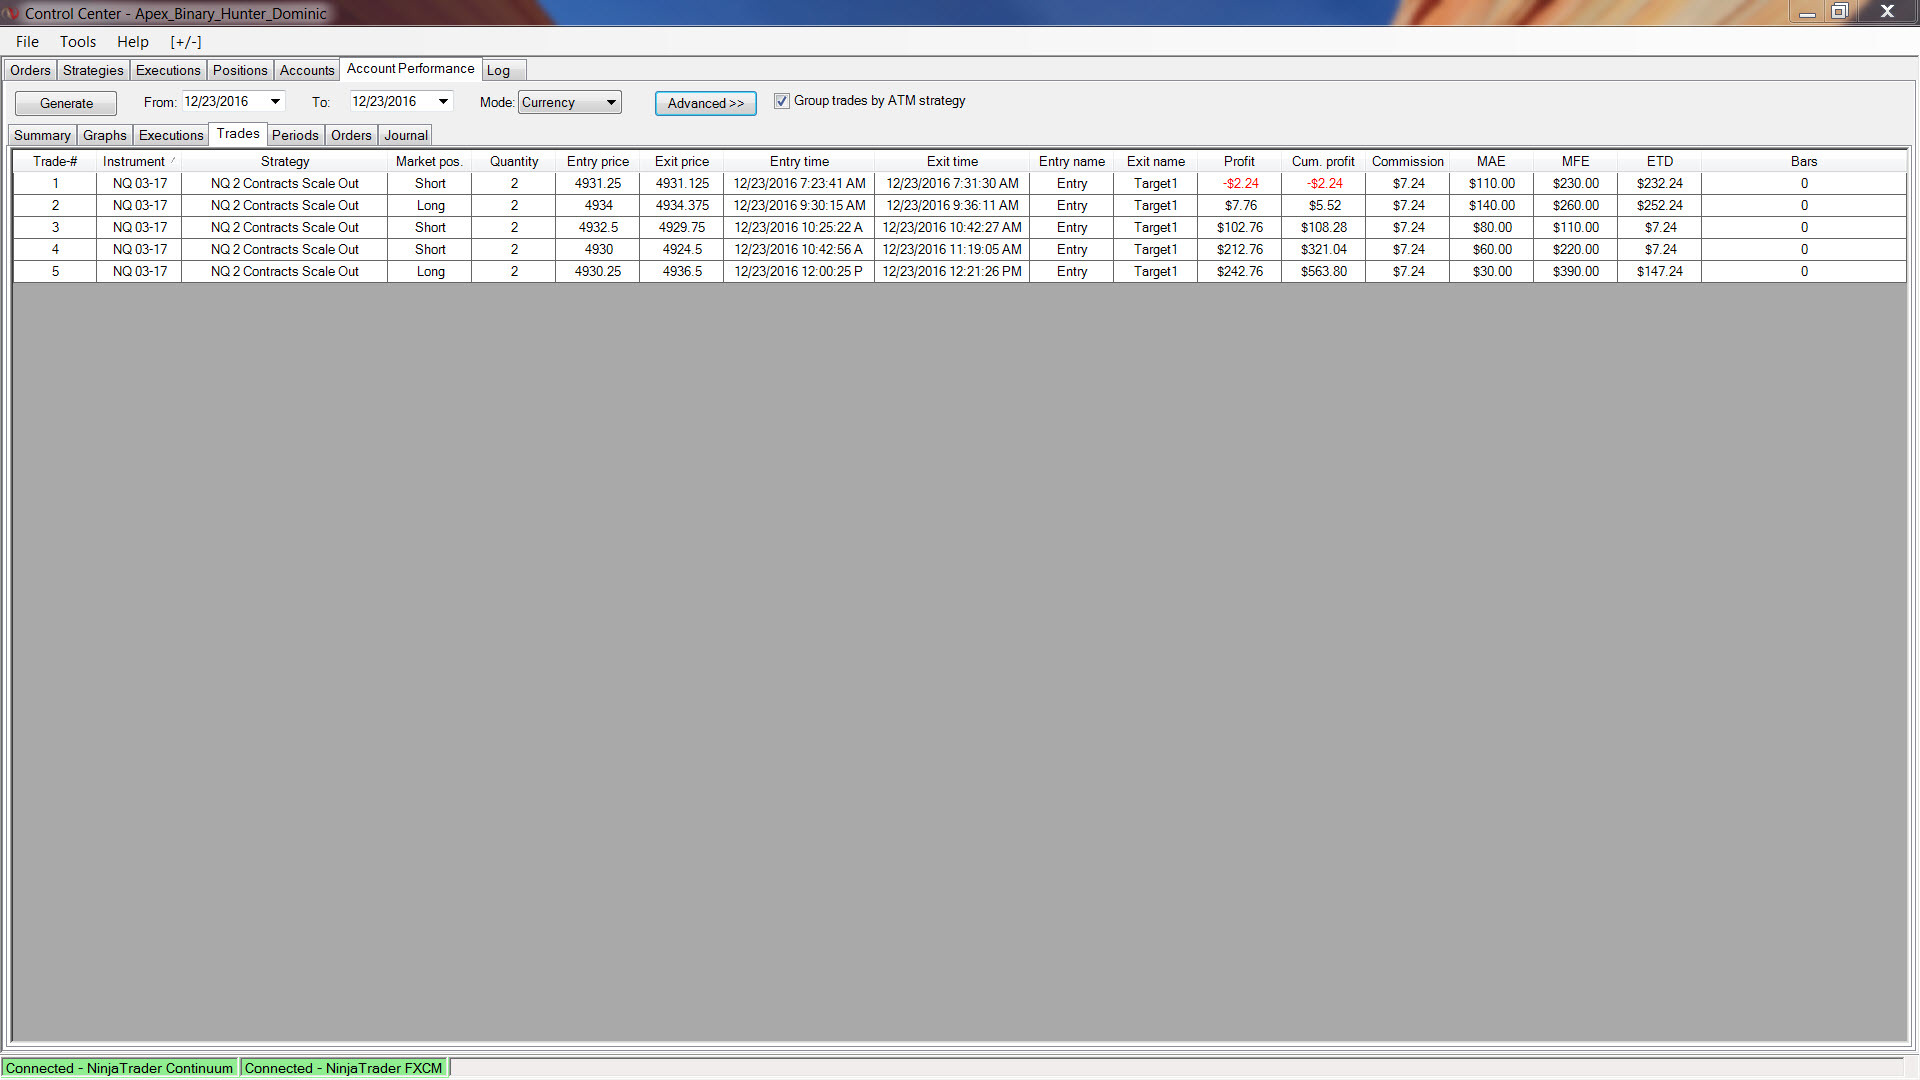Screen dimensions: 1920x1080
Task: Sort by the Exit price column header
Action: tap(682, 161)
